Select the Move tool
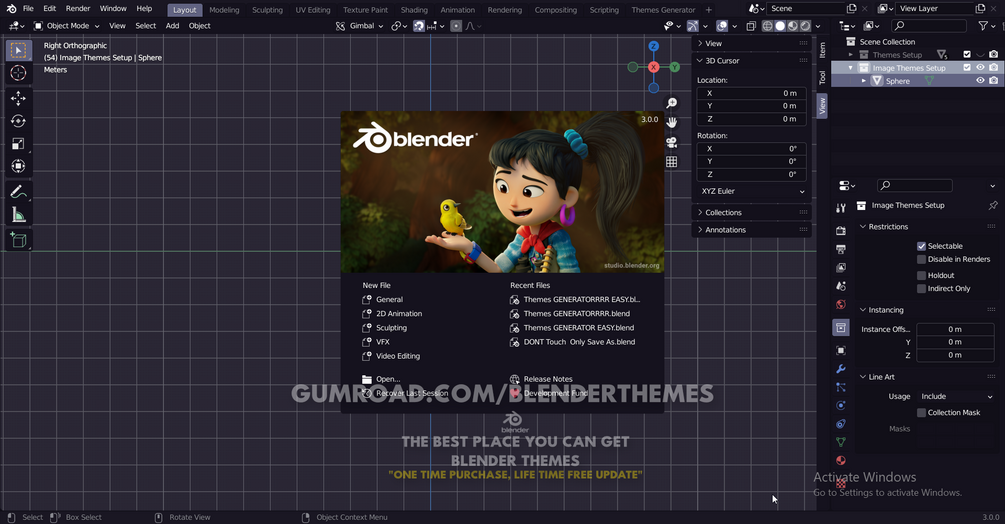The image size is (1005, 524). 19,98
